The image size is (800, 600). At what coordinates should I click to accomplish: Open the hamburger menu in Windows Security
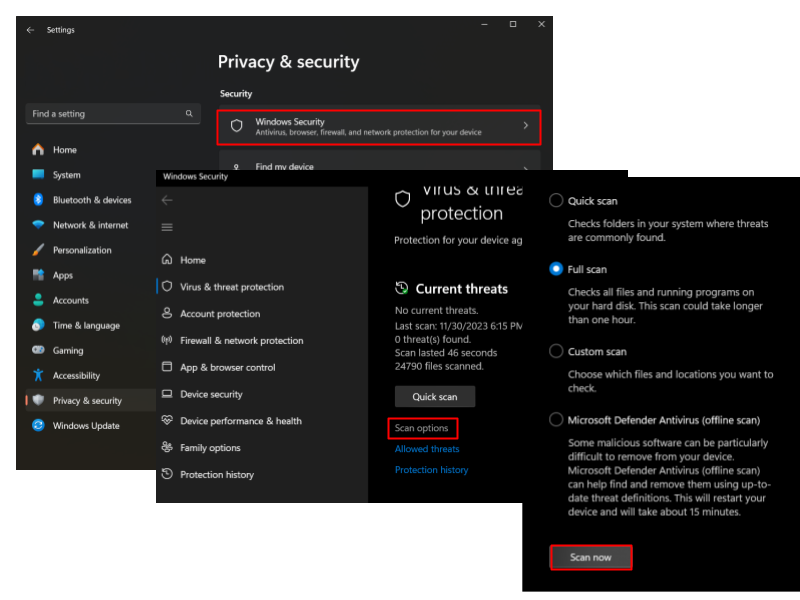point(167,227)
